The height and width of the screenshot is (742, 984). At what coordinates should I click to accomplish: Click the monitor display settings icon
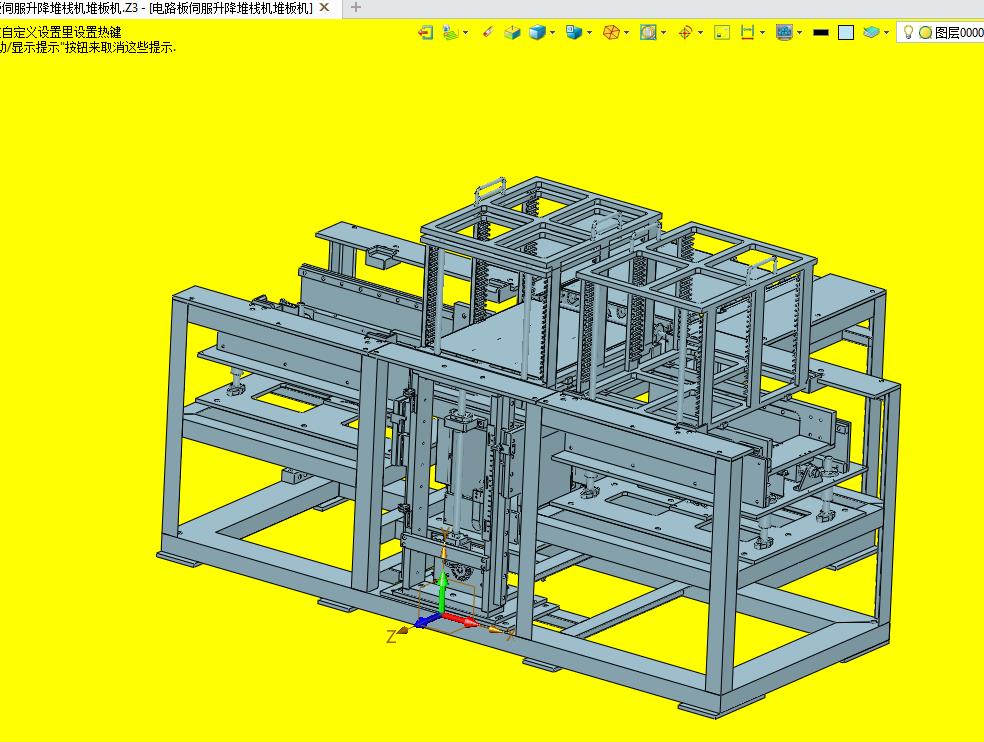[784, 33]
